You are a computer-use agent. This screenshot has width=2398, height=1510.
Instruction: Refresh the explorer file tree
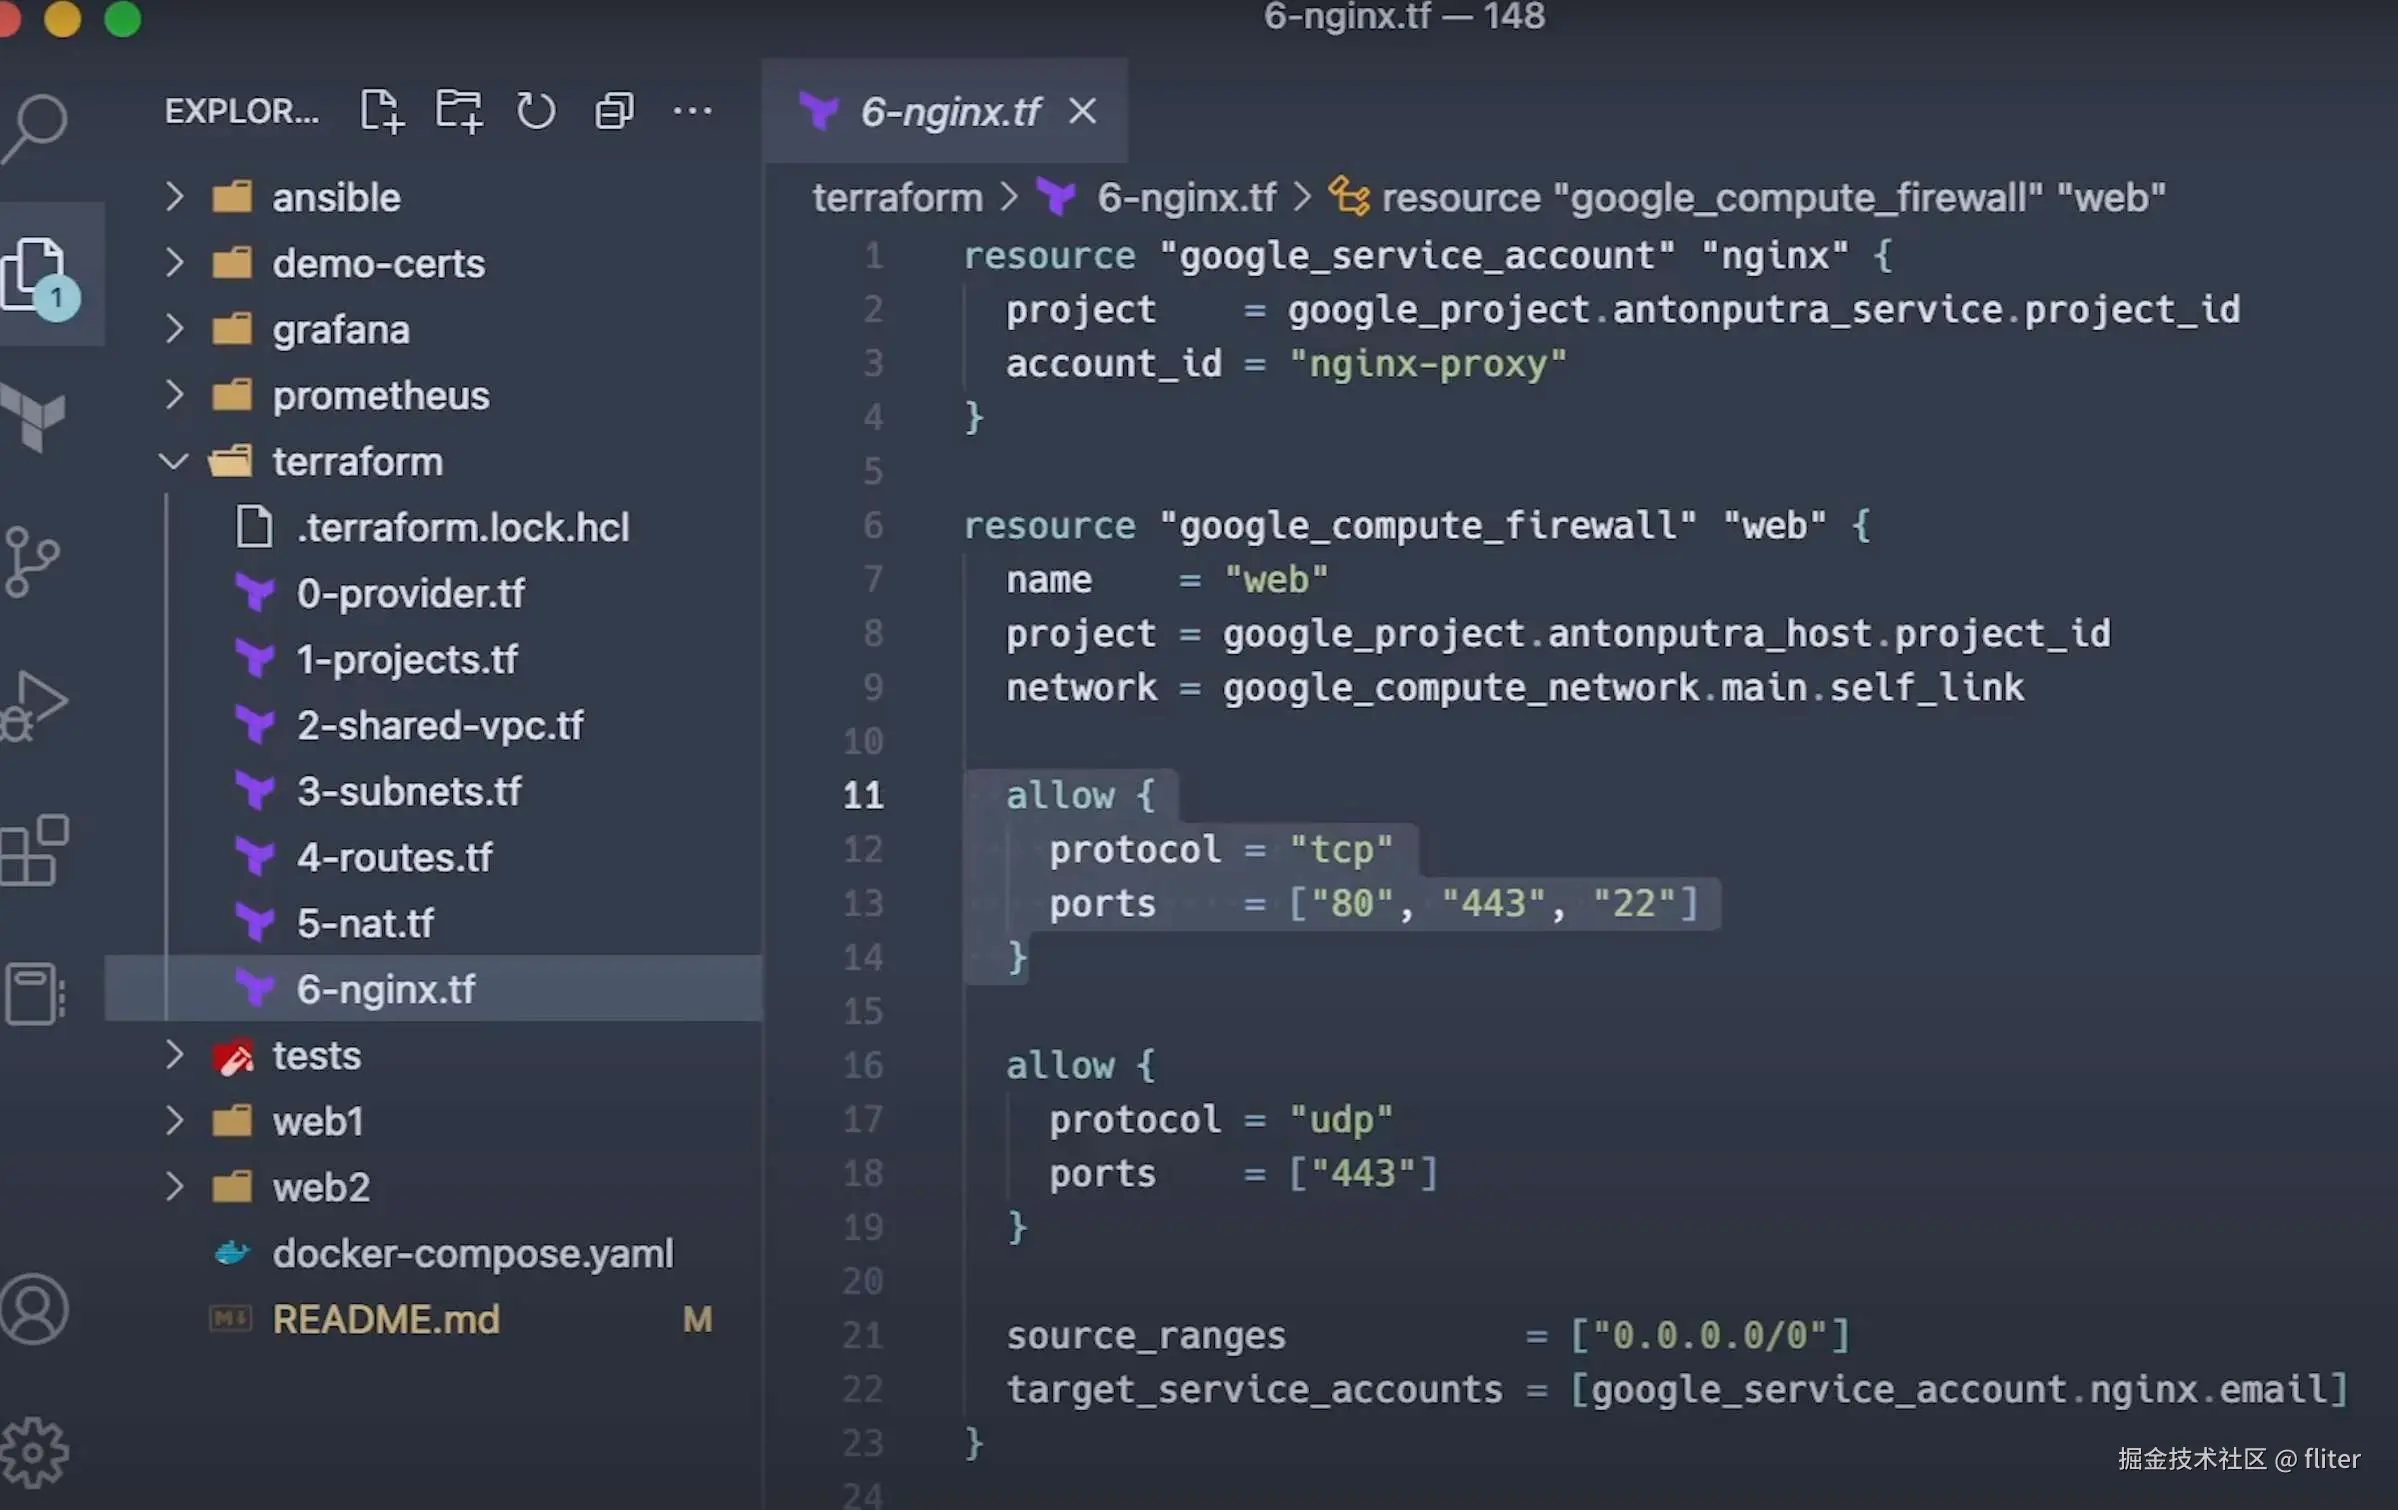536,111
